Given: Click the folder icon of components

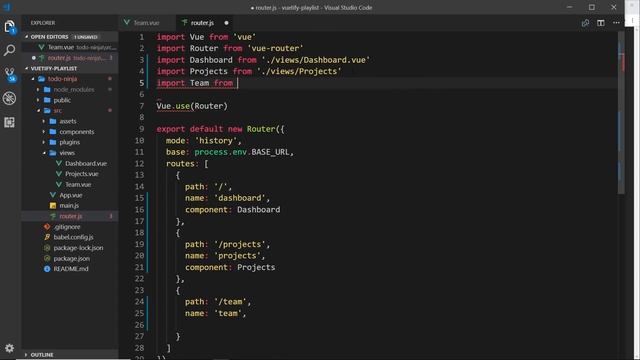Looking at the screenshot, I should click(53, 132).
